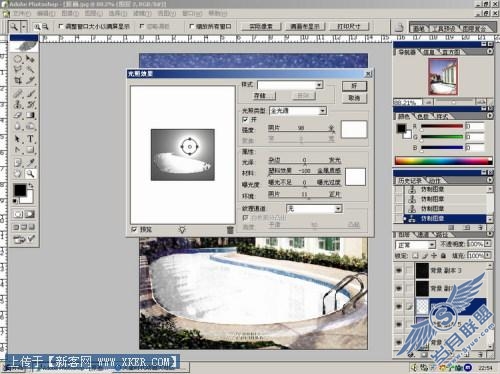Image resolution: width=500 pixels, height=374 pixels.
Task: Switch to the Actions tab
Action: [x=435, y=181]
